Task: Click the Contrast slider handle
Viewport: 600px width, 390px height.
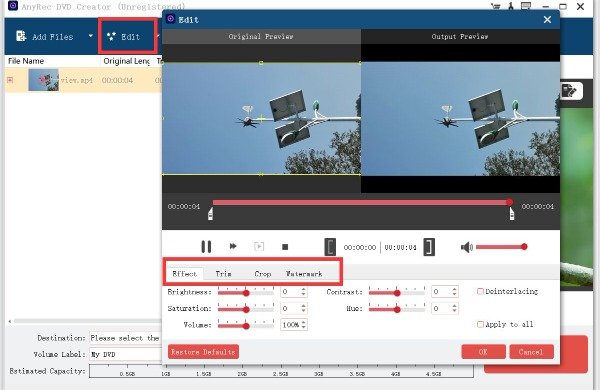Action: (x=397, y=293)
